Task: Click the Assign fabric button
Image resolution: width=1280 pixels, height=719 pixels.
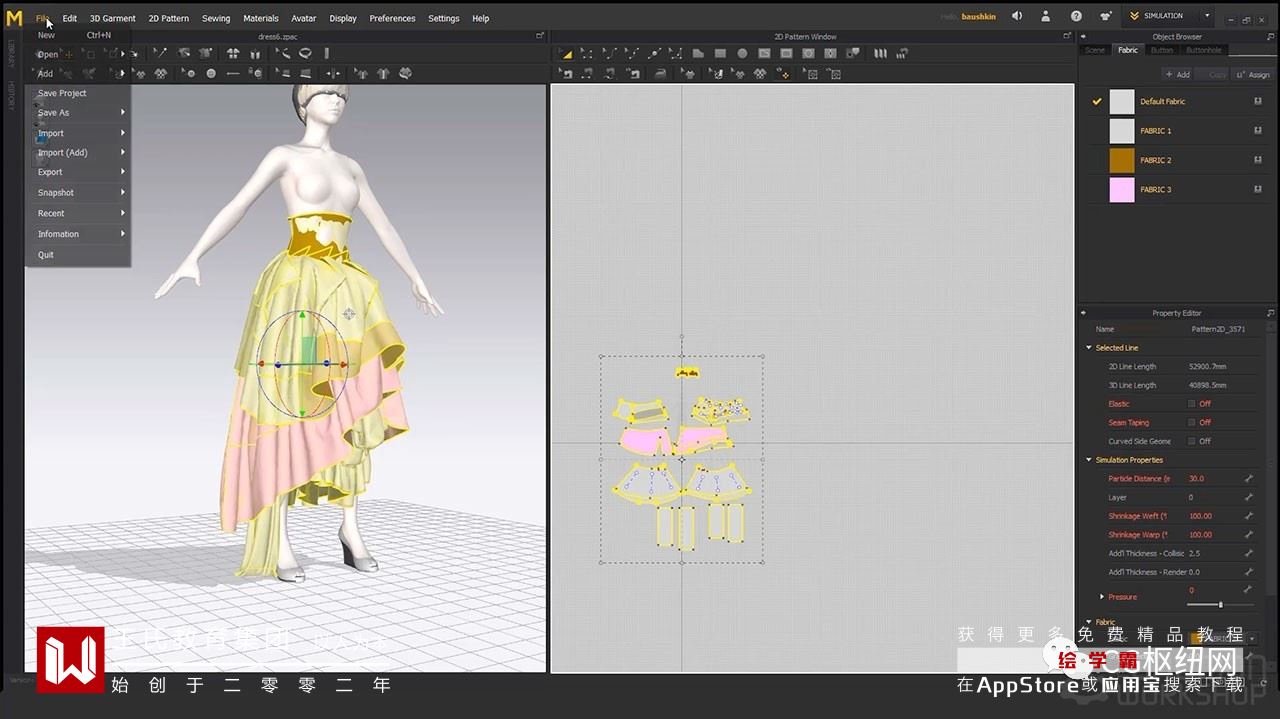Action: tap(1253, 74)
